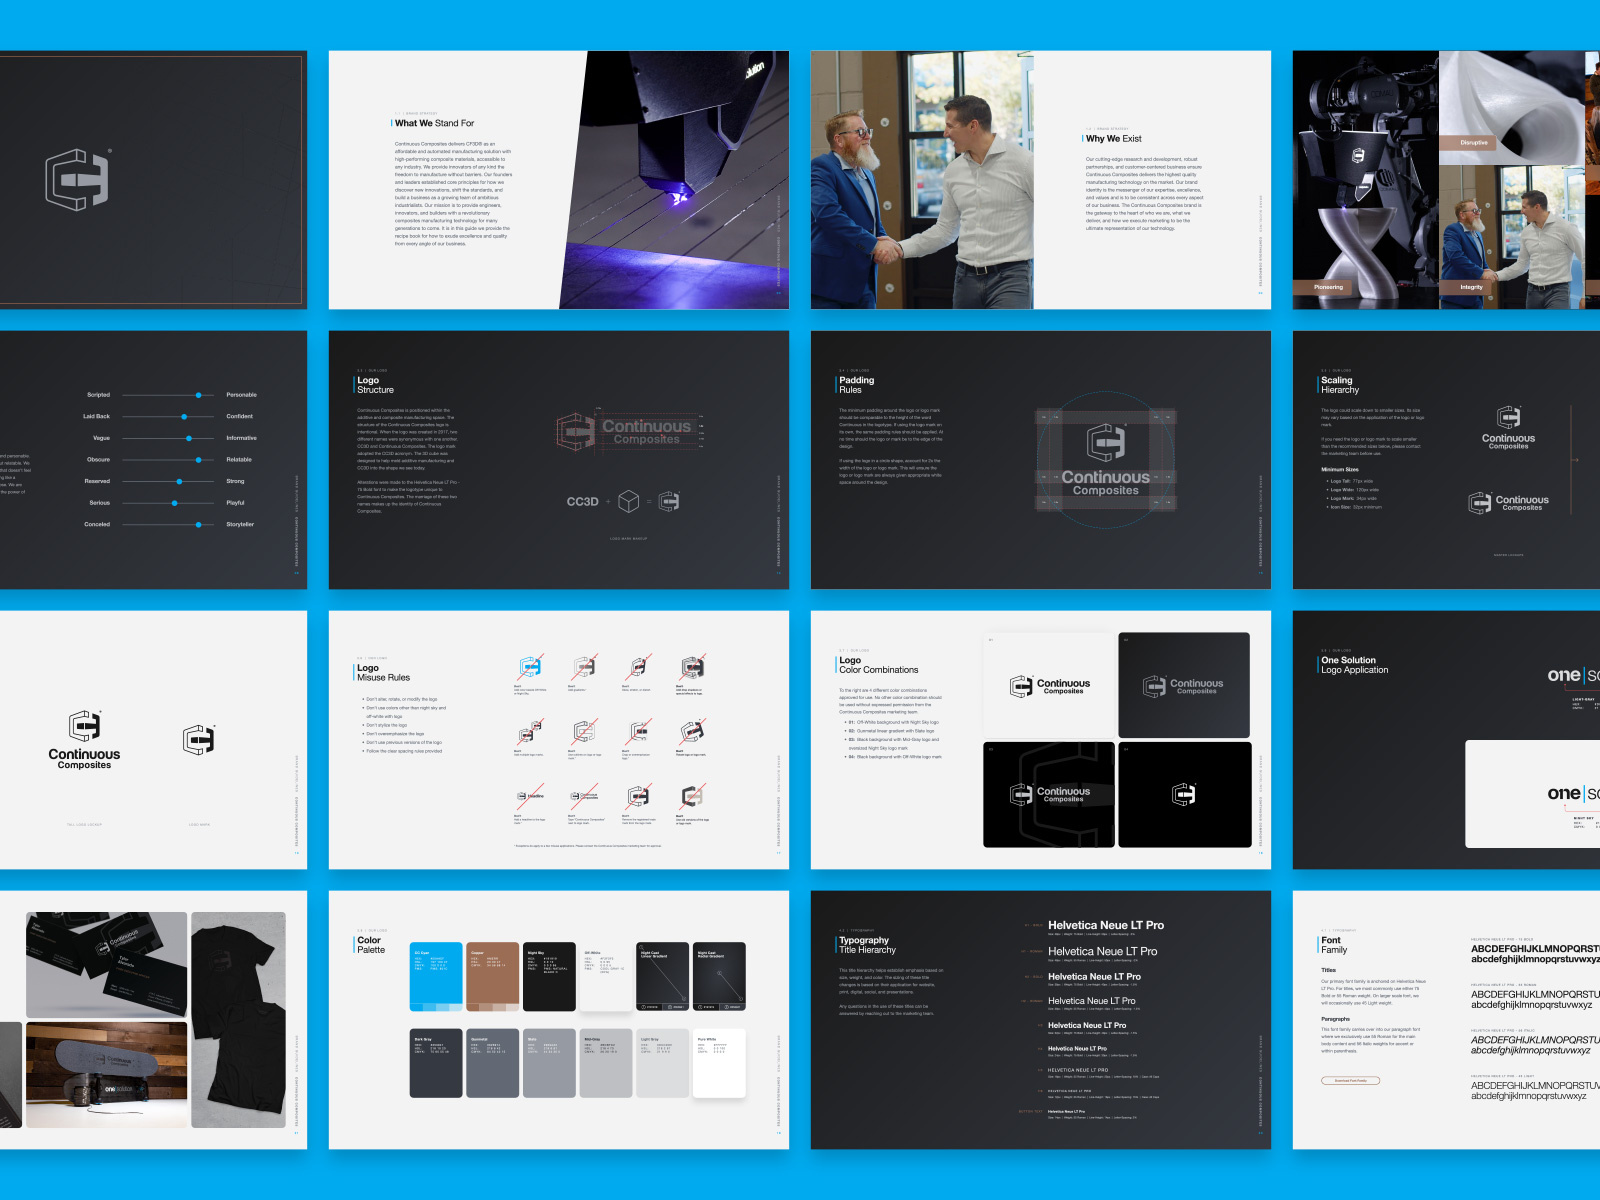Click the 'CC3D' text in Logo Structure
Viewport: 1600px width, 1200px height.
coord(583,502)
